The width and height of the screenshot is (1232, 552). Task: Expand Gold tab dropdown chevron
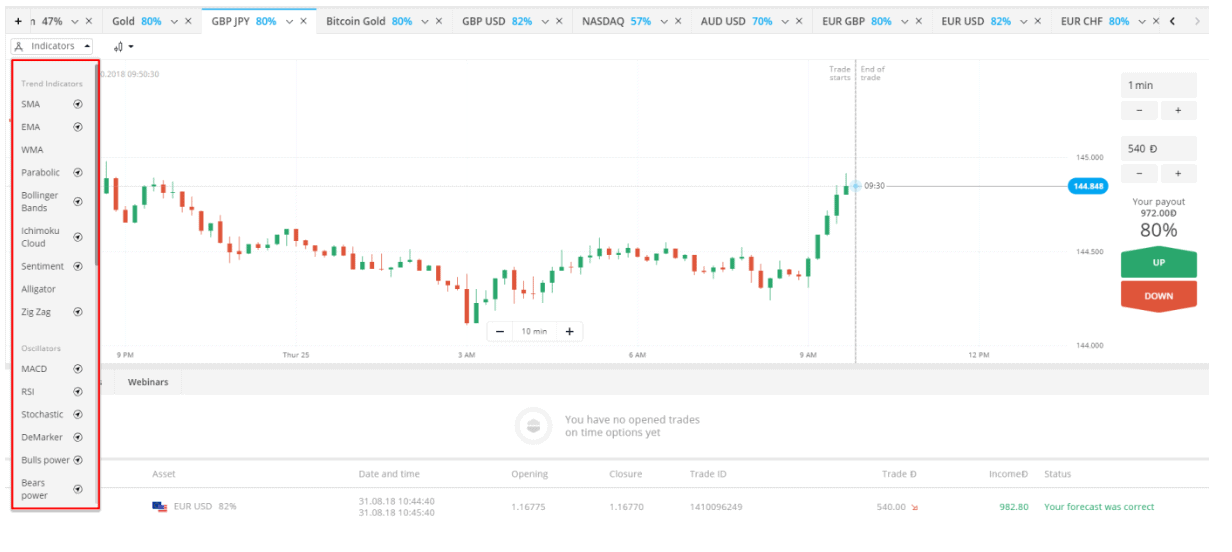[x=175, y=21]
